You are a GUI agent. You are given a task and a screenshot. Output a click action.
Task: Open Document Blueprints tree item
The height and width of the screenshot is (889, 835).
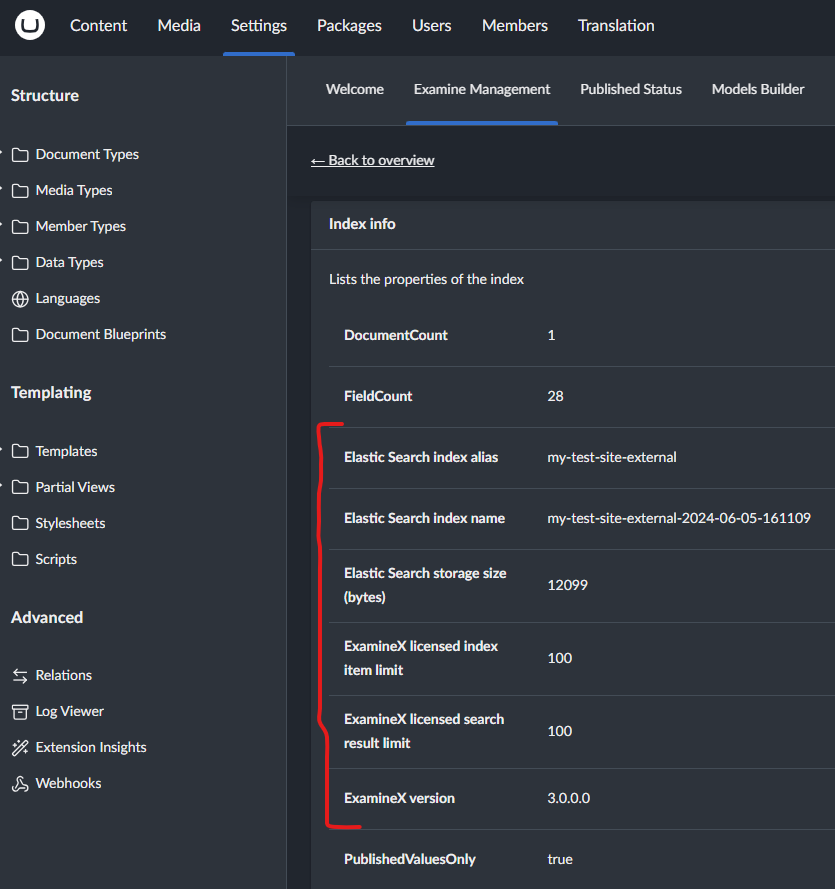[x=101, y=335]
